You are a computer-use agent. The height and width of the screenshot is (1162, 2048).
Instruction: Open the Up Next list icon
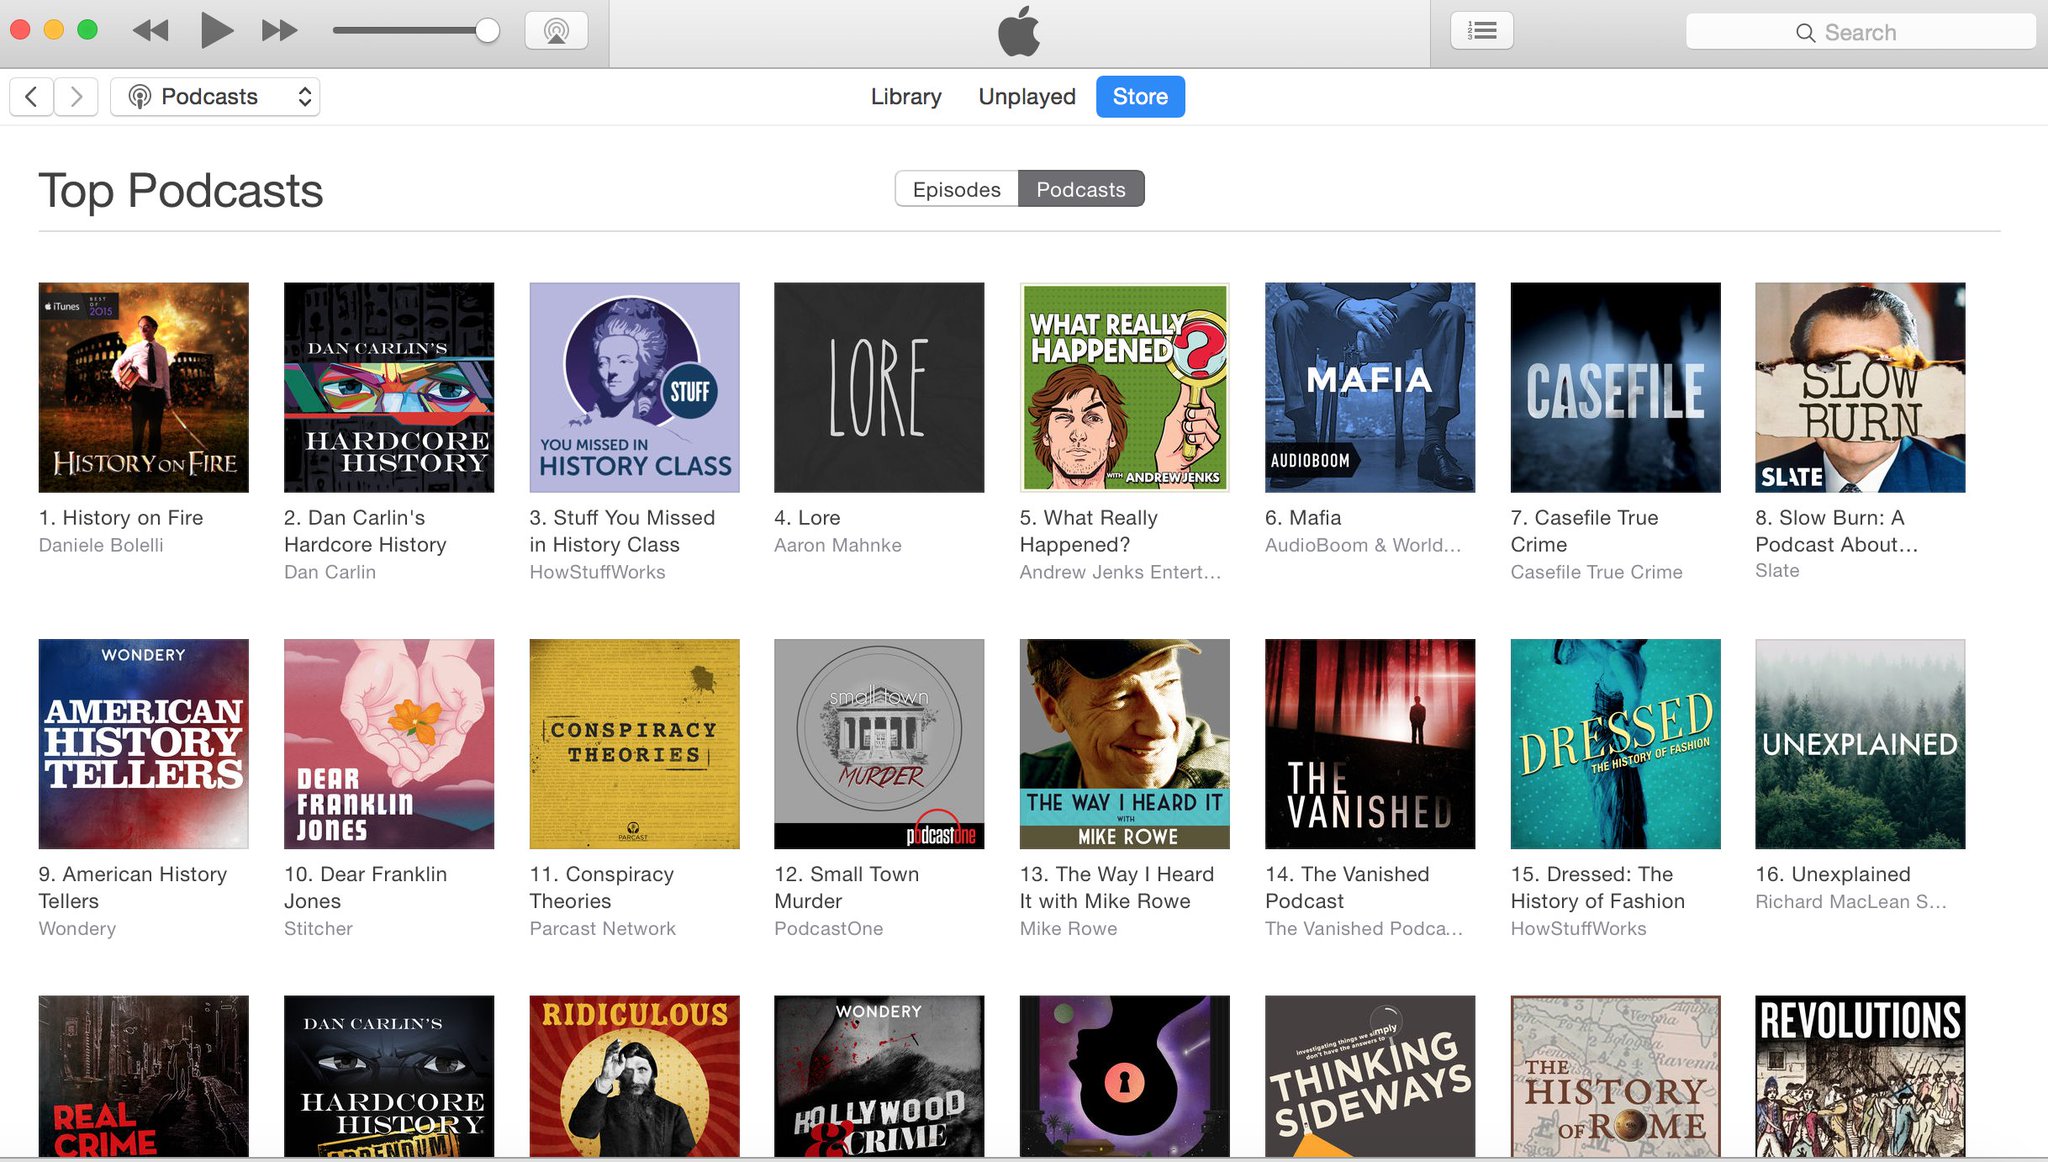(x=1481, y=31)
